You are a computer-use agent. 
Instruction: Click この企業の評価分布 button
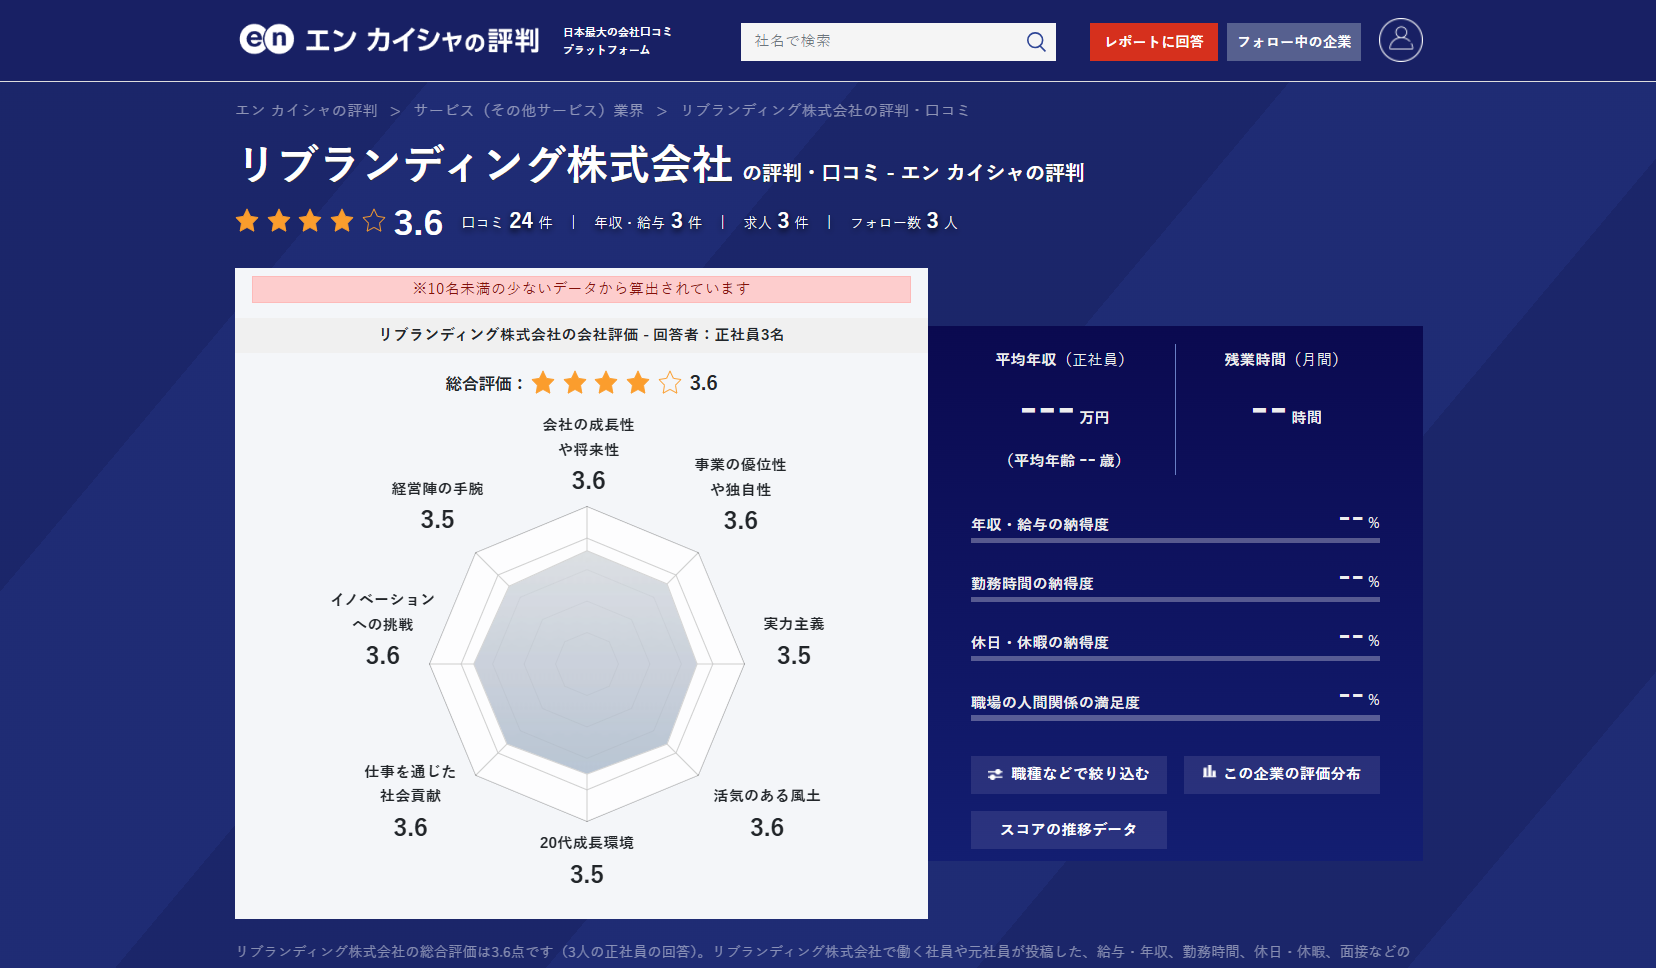point(1281,774)
